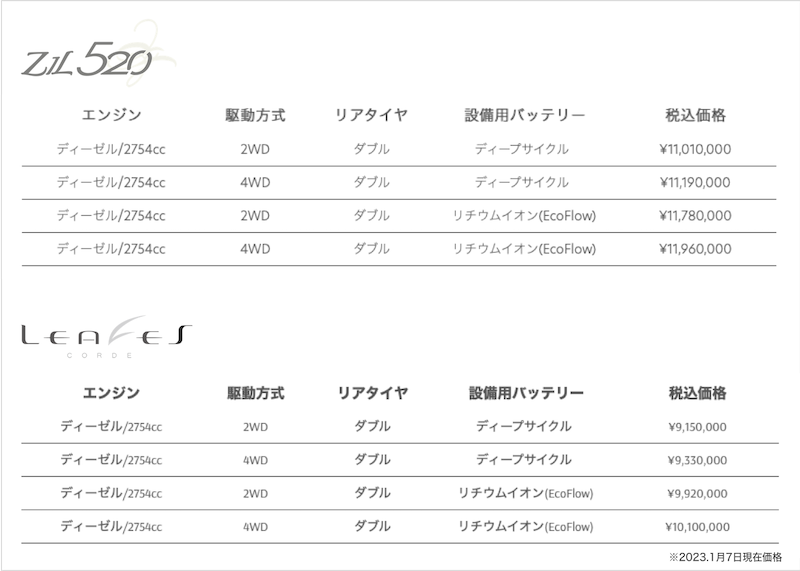
Task: Click リアタイヤ header in the Leaves table
Action: coord(372,393)
